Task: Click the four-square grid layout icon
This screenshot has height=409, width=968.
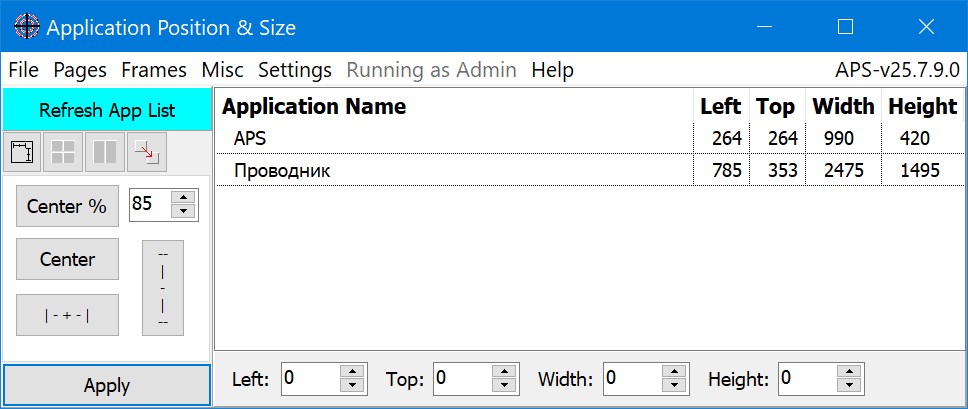Action: 64,152
